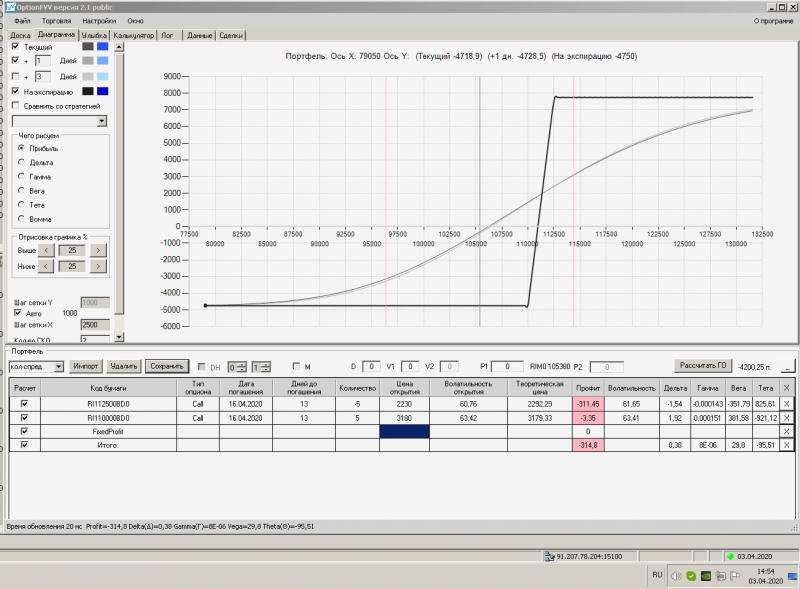Click the RU language indicator
800x589 pixels.
tap(657, 575)
